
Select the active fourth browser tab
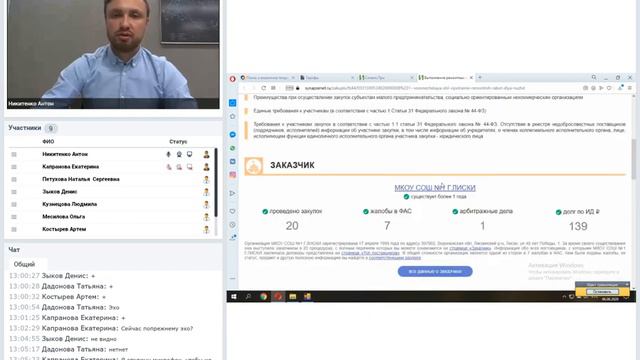pyautogui.click(x=445, y=78)
